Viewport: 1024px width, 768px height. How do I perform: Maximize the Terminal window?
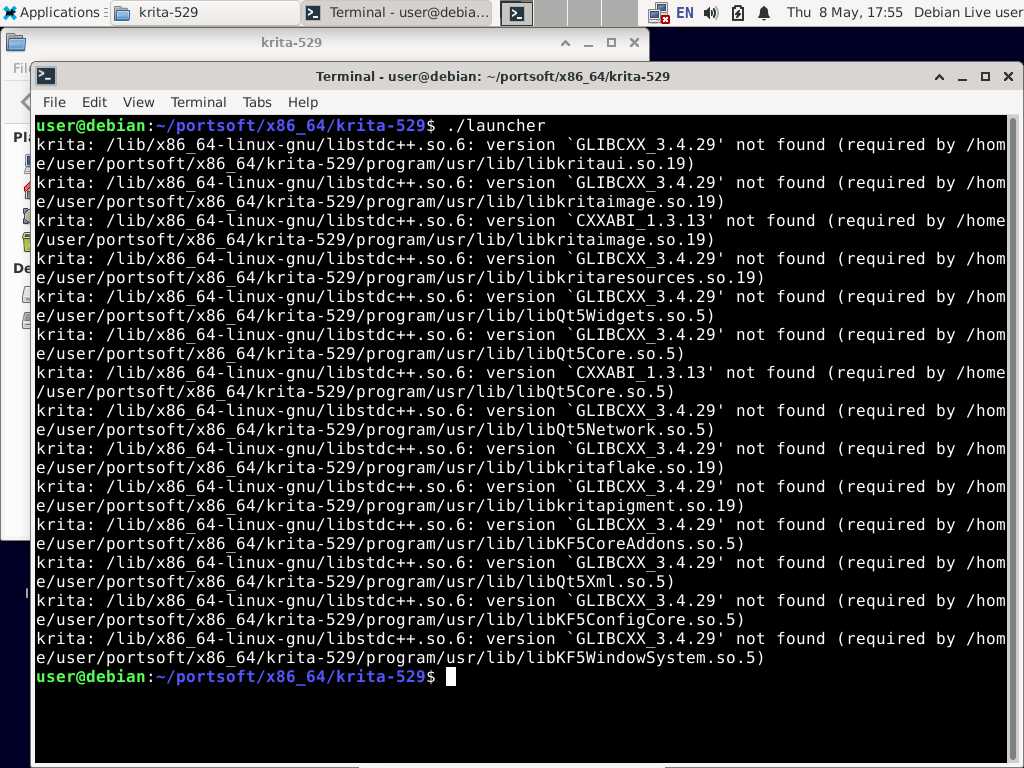(x=985, y=77)
